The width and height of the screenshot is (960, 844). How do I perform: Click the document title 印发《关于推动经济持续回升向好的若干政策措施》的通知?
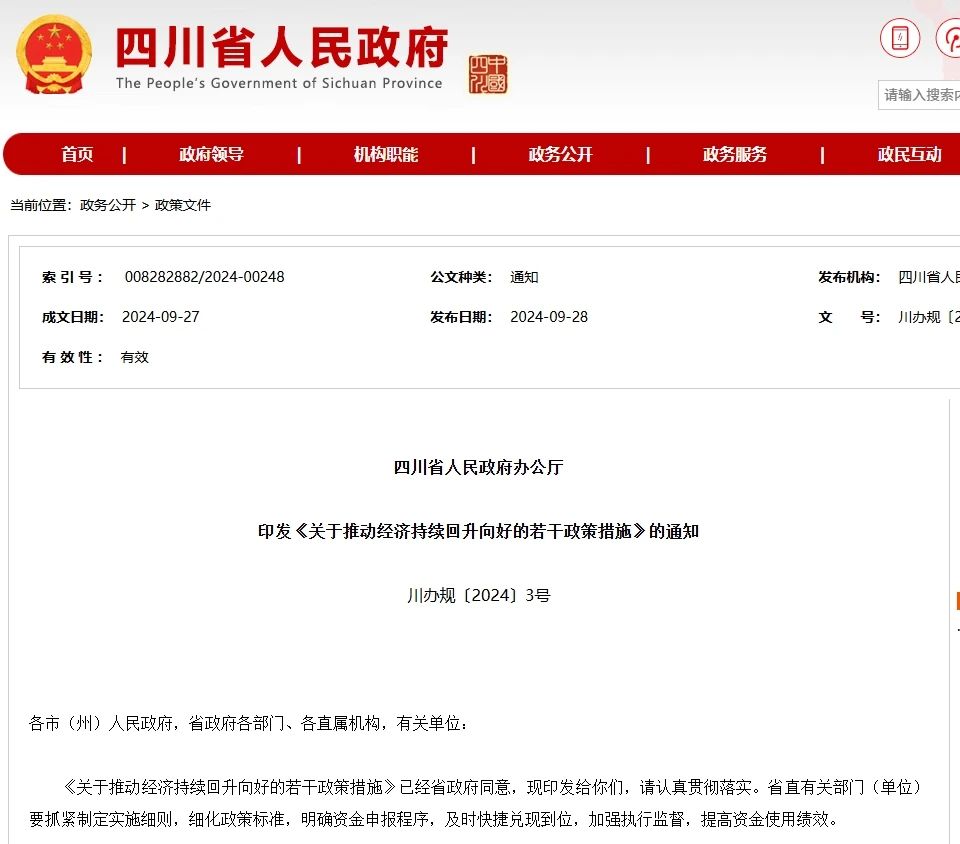478,531
